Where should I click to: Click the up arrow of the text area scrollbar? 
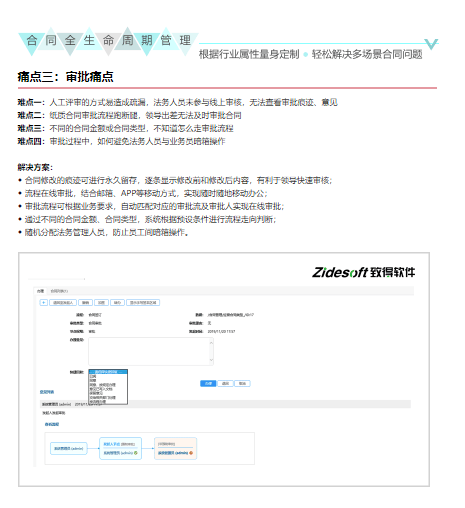pyautogui.click(x=211, y=342)
